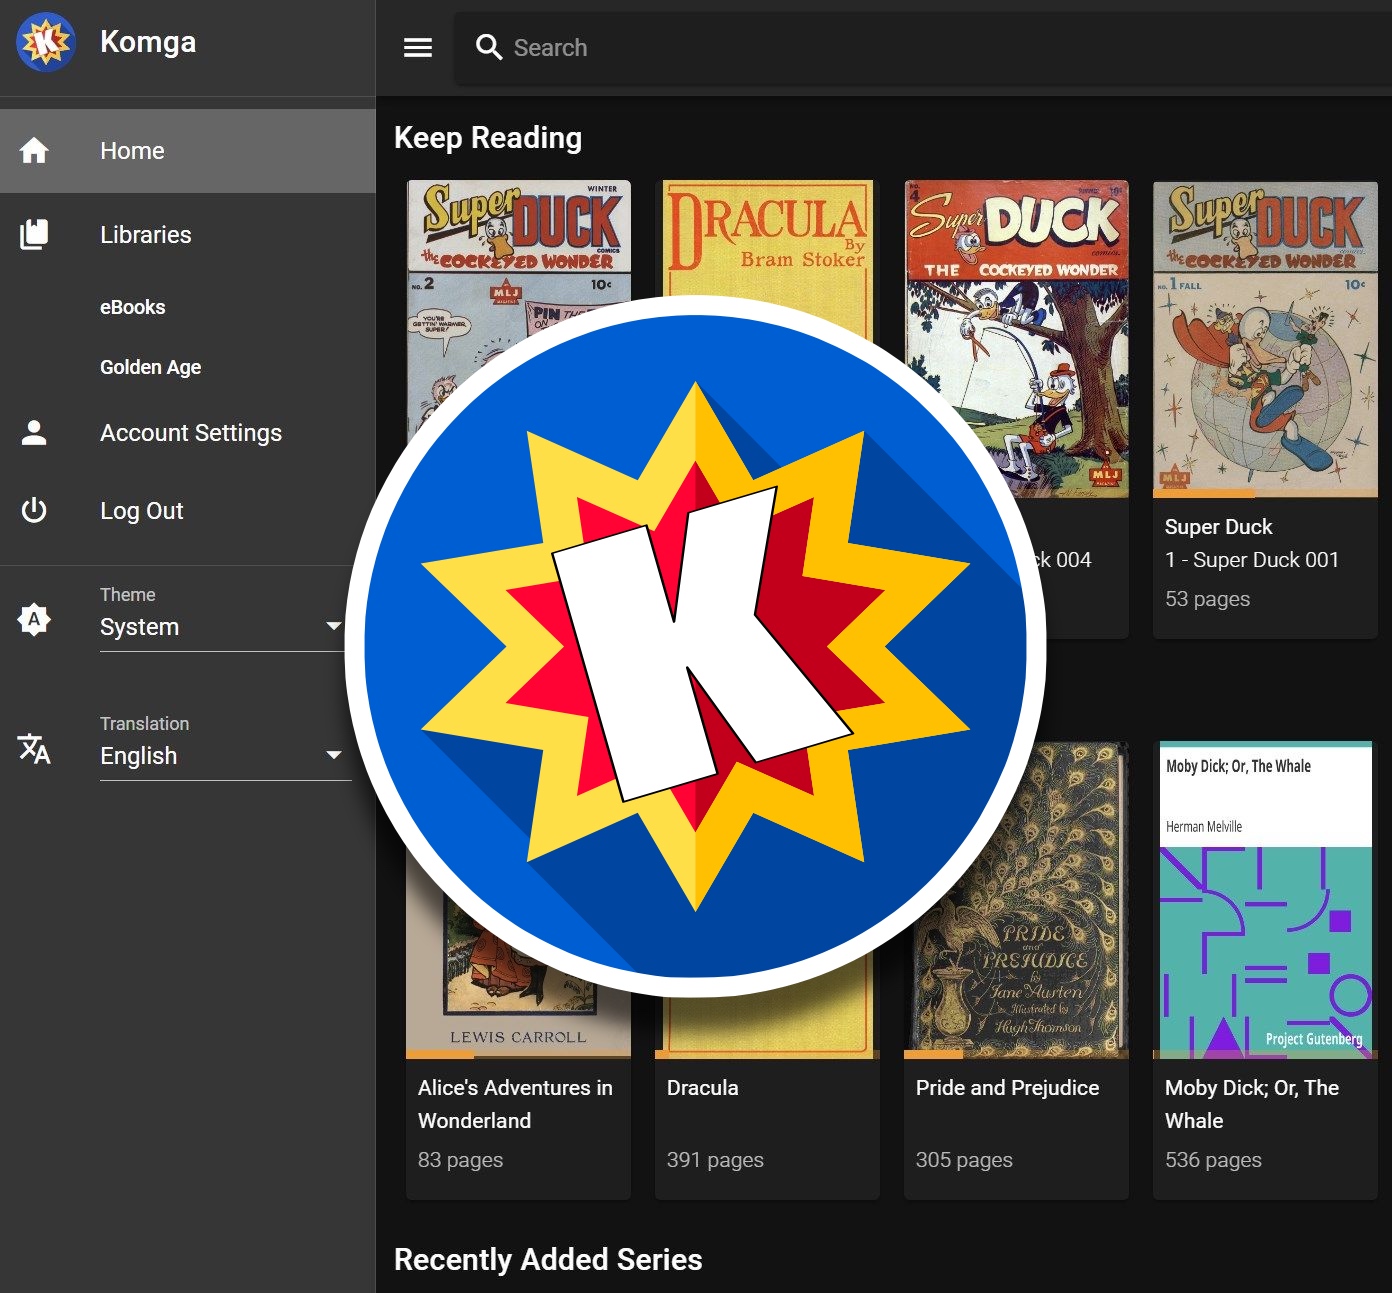
Task: Click the 'Pride and Prejudice' title
Action: click(x=1007, y=1088)
